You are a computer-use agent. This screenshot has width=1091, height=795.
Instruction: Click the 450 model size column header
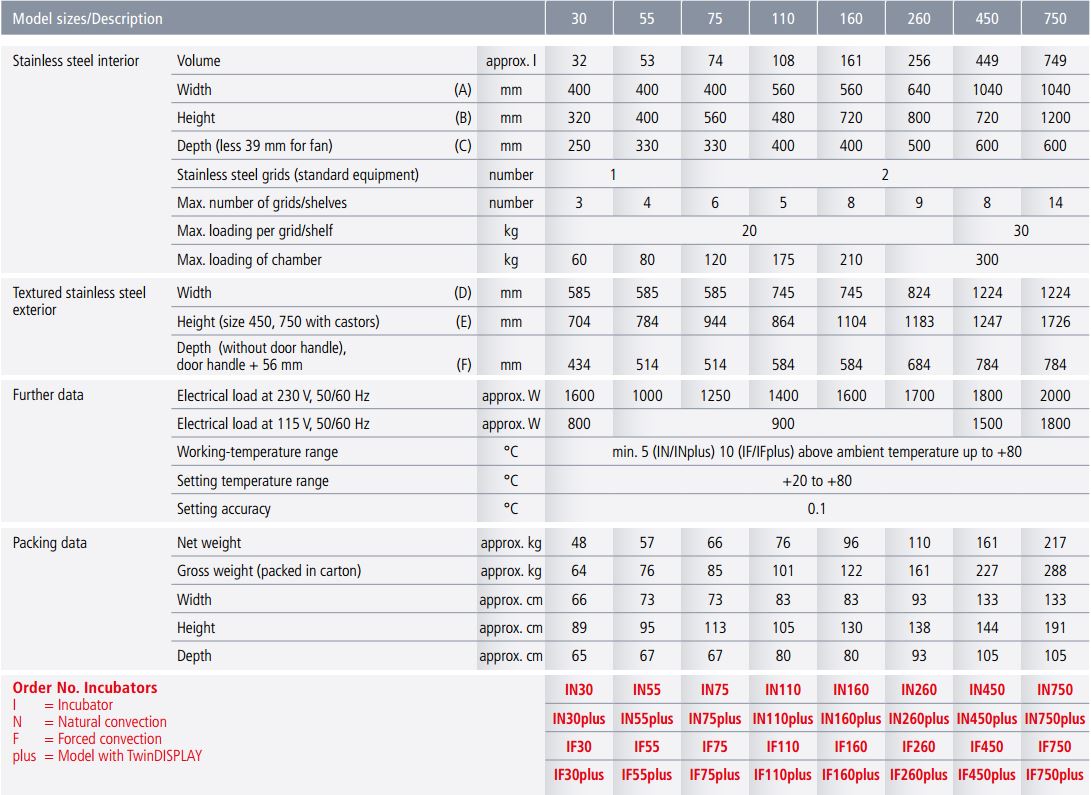point(987,18)
